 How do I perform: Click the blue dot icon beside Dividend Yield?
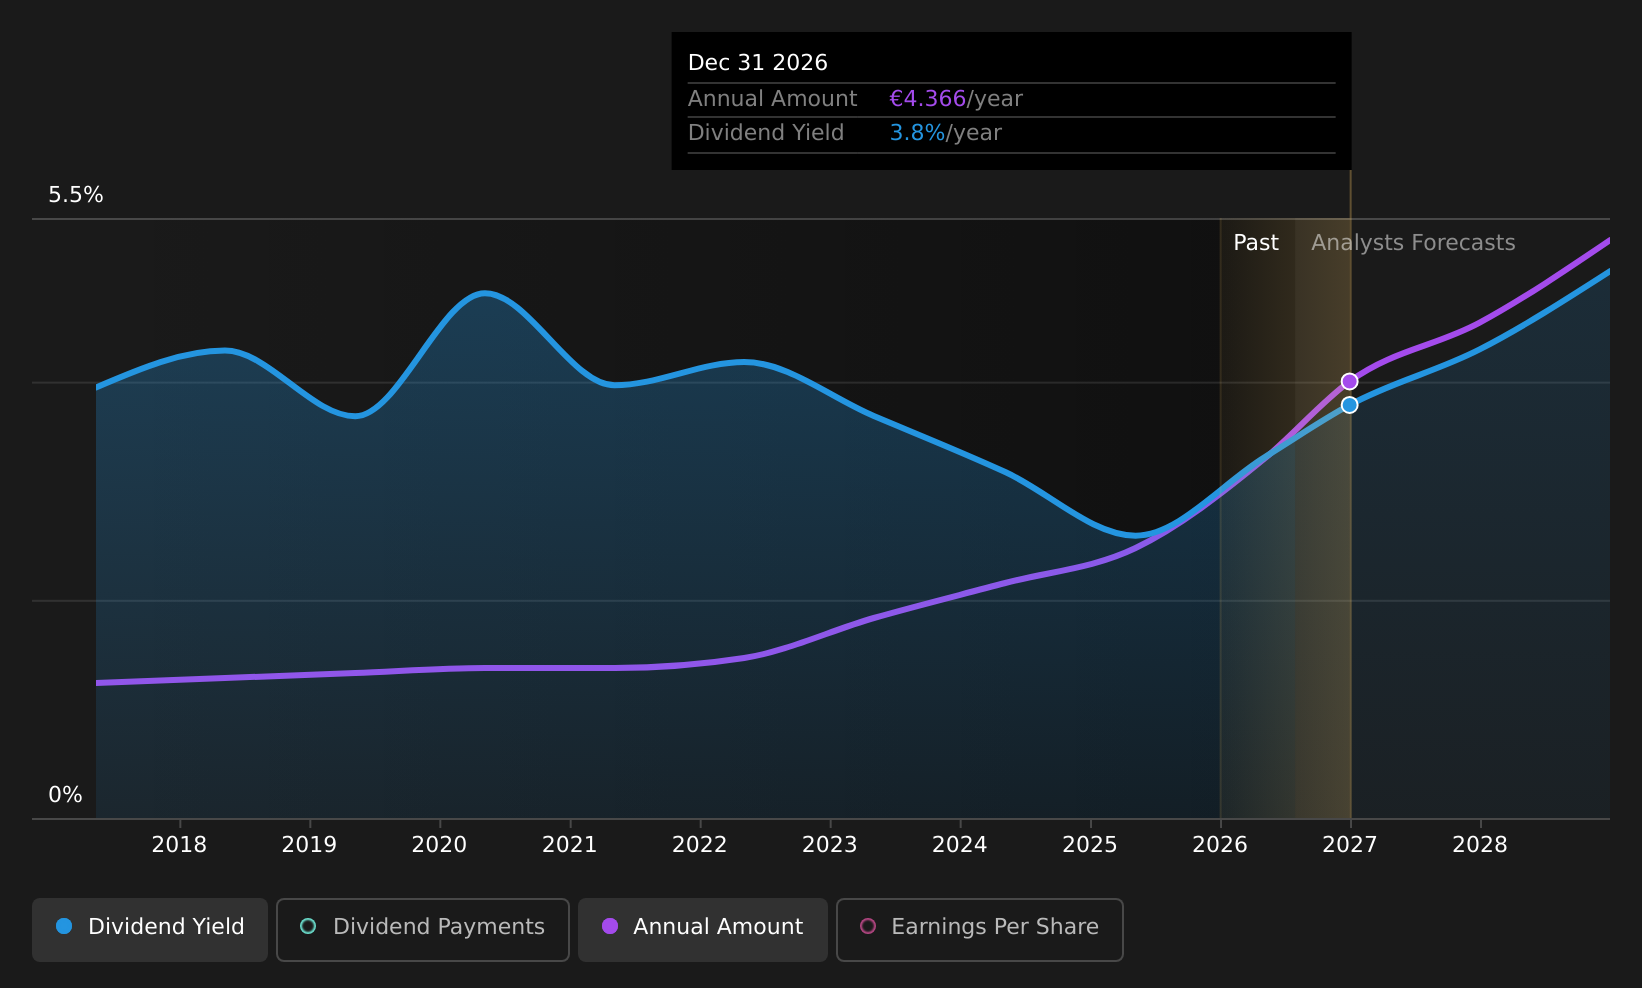64,926
